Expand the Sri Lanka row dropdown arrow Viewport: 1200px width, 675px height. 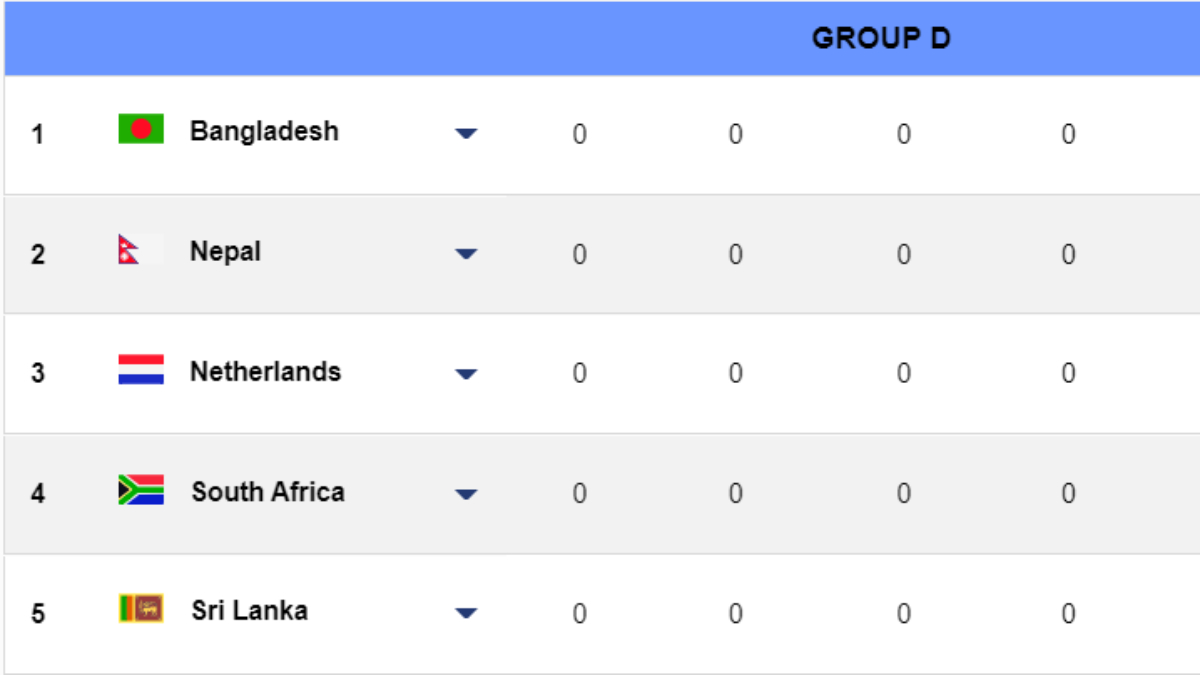coord(466,613)
